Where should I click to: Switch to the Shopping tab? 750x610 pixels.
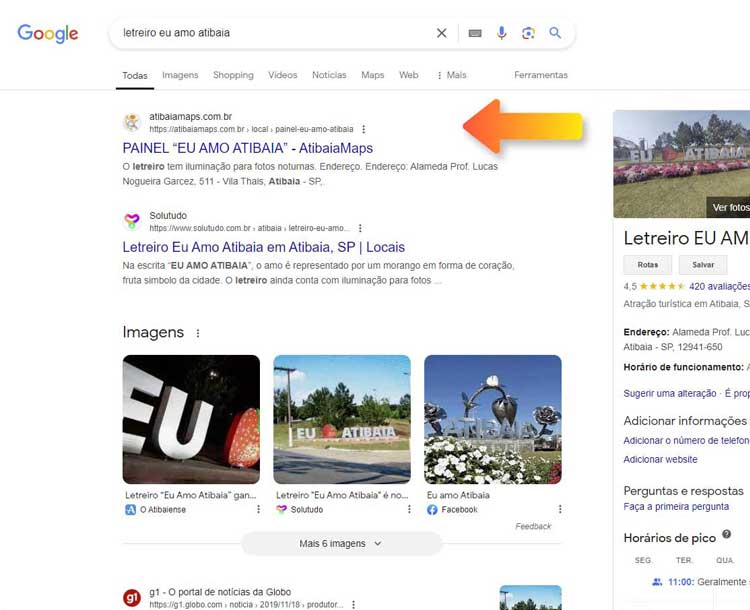click(233, 75)
